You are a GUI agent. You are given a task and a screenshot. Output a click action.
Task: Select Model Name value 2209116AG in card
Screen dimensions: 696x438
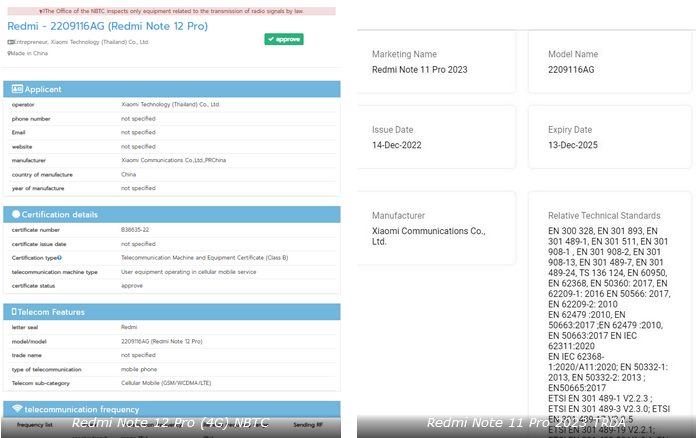point(571,70)
